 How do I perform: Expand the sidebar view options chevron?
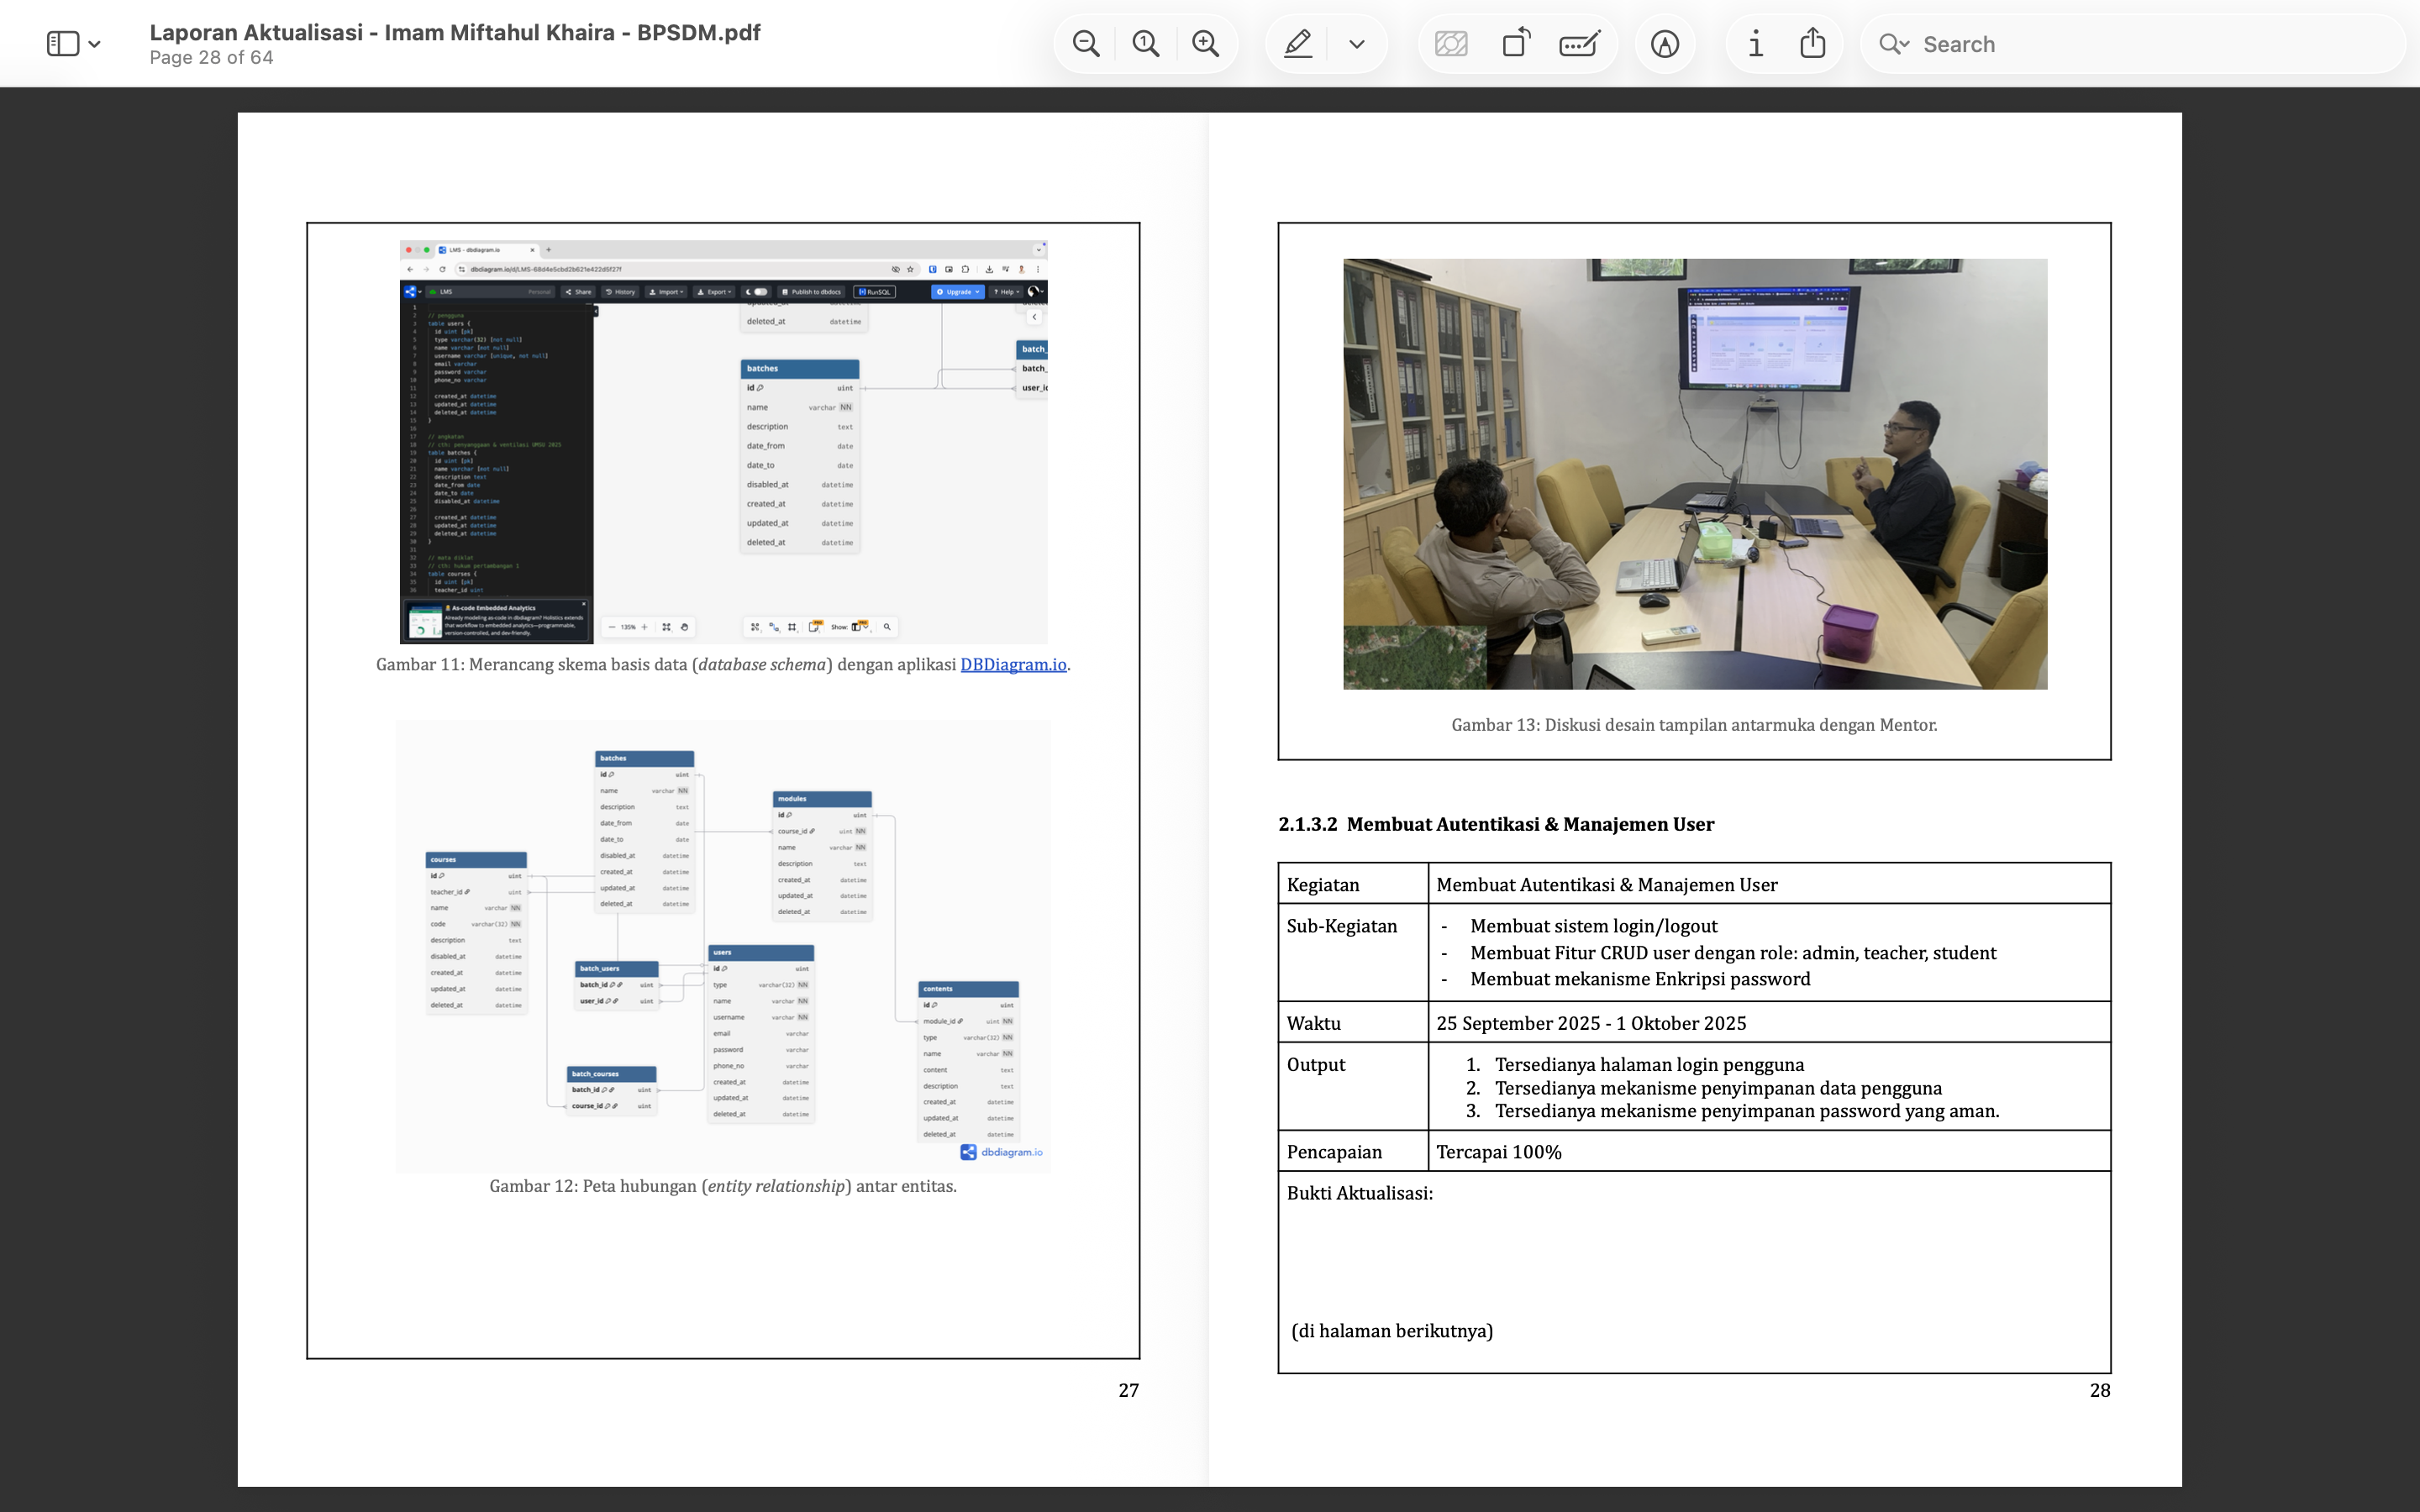[x=95, y=44]
